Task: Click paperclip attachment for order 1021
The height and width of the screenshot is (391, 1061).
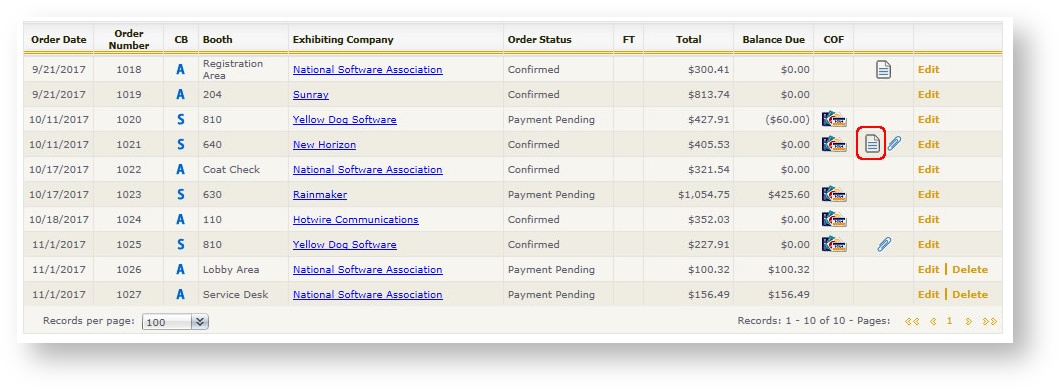Action: click(895, 143)
